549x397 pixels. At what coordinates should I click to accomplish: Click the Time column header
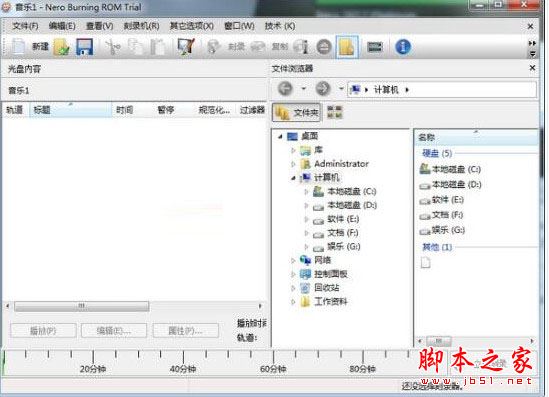coord(133,110)
